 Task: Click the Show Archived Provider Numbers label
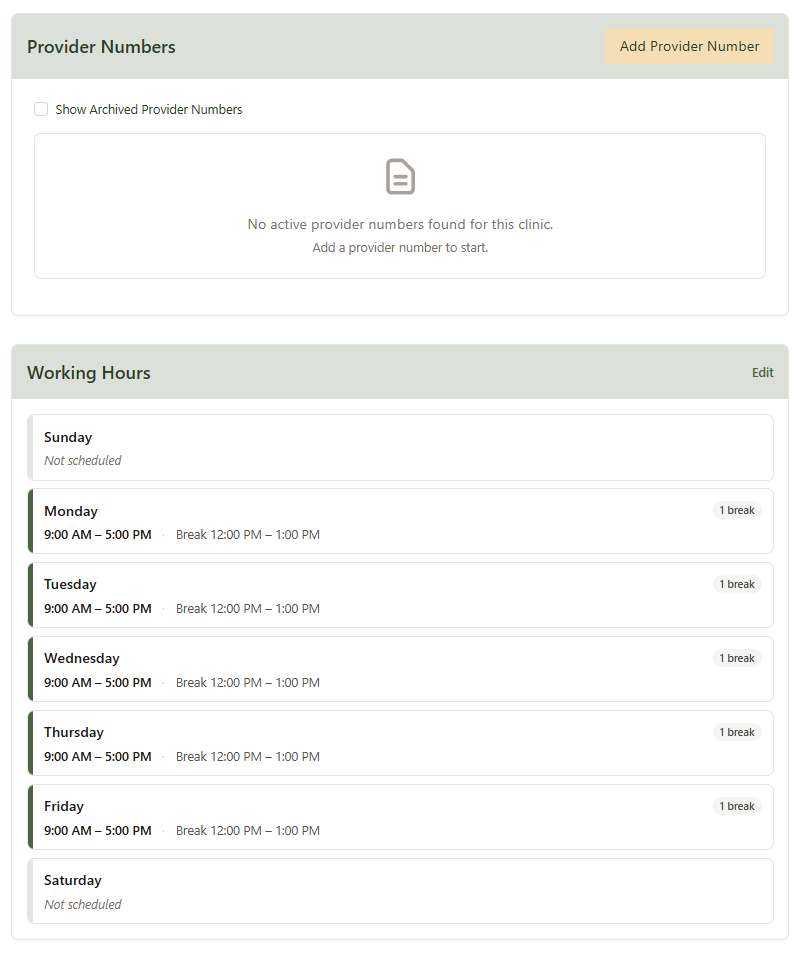(x=149, y=110)
